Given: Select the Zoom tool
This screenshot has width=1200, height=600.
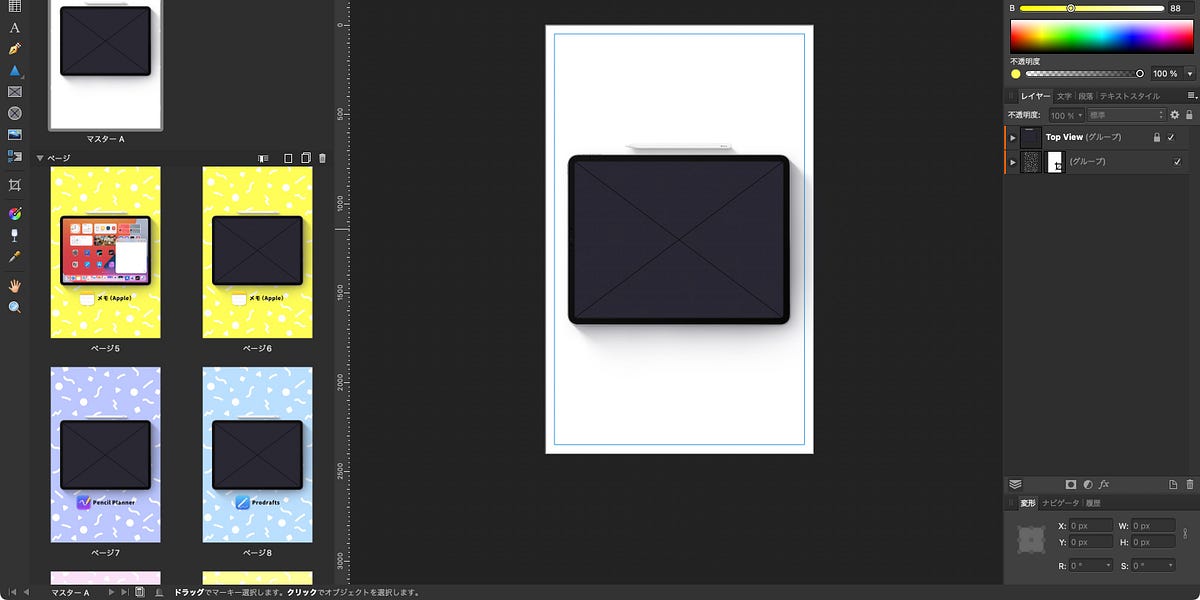Looking at the screenshot, I should pyautogui.click(x=14, y=307).
